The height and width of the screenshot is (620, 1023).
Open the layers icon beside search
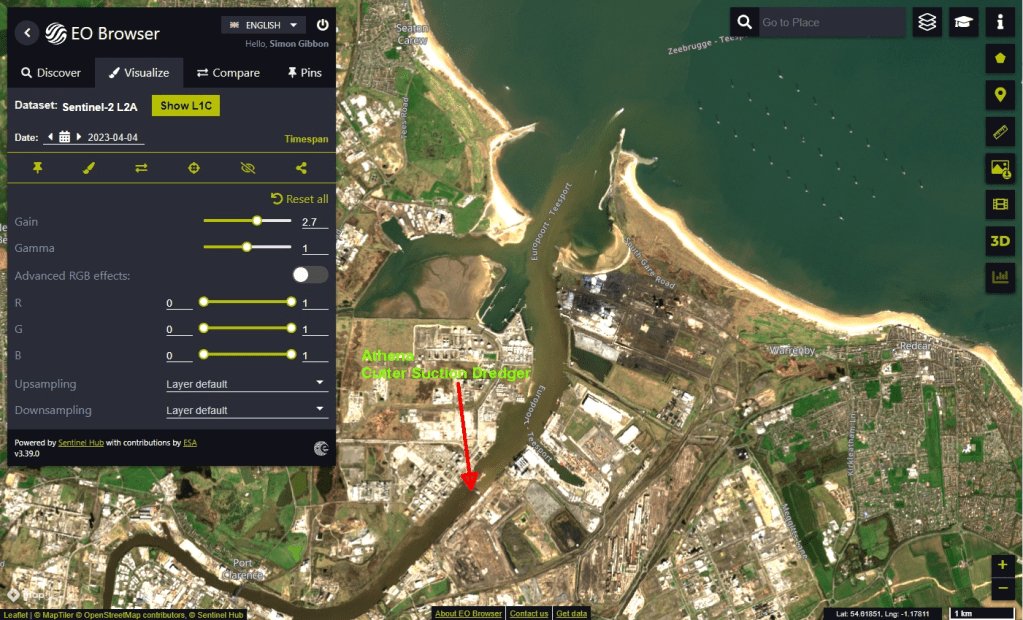click(927, 22)
